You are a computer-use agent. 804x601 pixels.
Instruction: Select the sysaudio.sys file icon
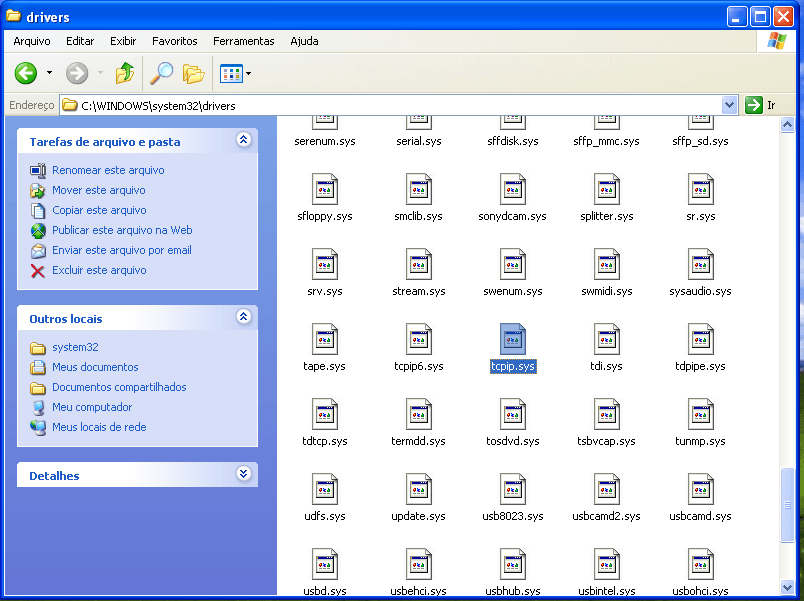coord(700,265)
